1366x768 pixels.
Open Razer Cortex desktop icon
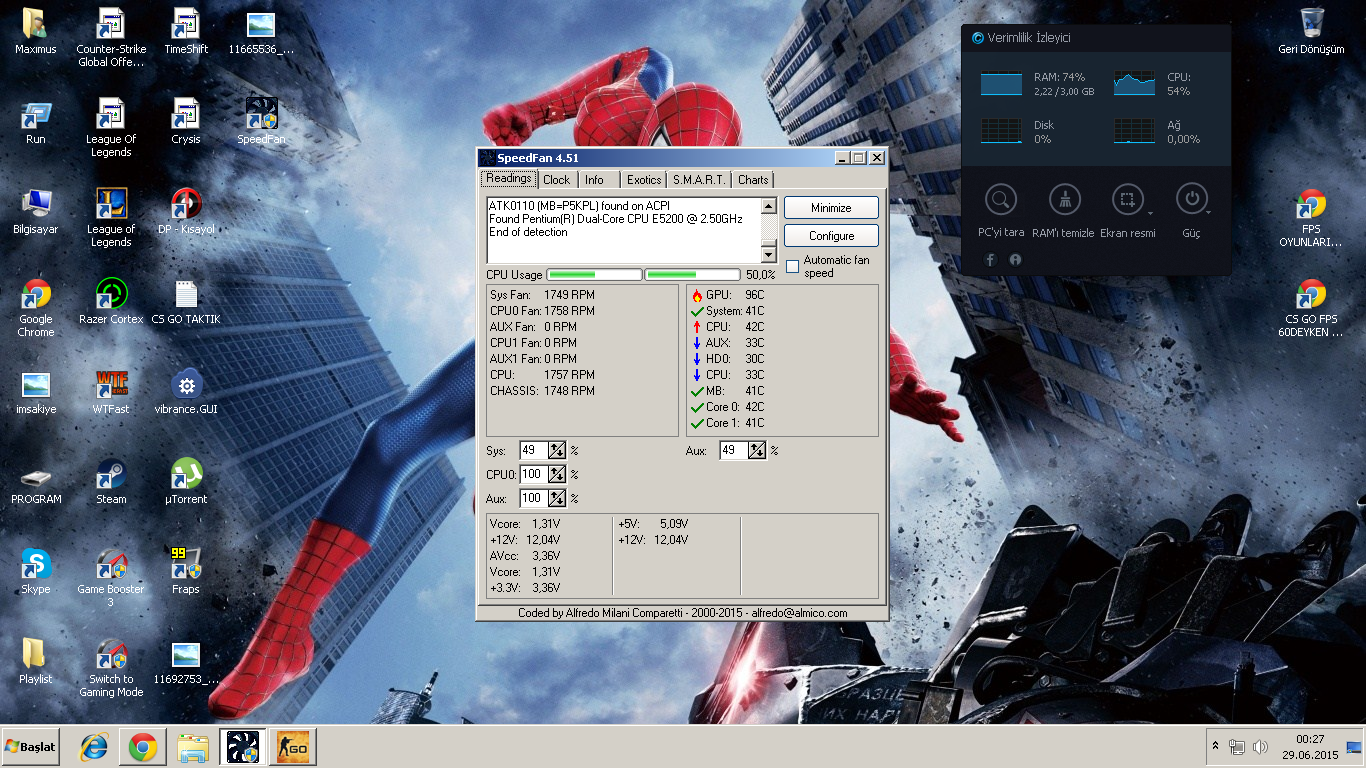pos(111,295)
